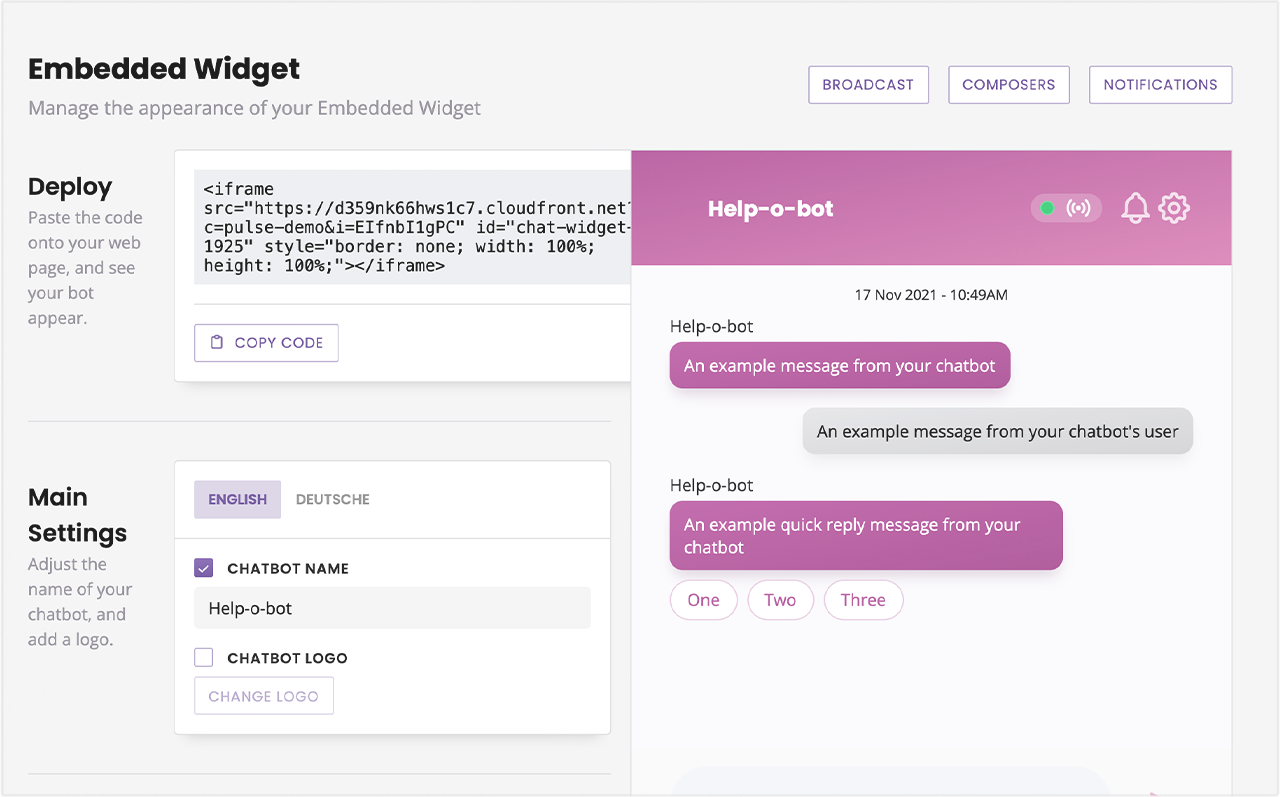Uncheck the Chatbot Name checkbox
The height and width of the screenshot is (797, 1280).
point(203,567)
